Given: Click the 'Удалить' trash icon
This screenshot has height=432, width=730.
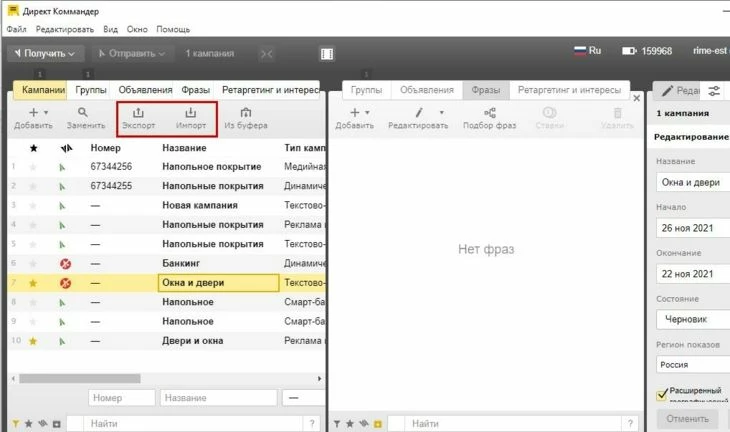Looking at the screenshot, I should coord(617,113).
